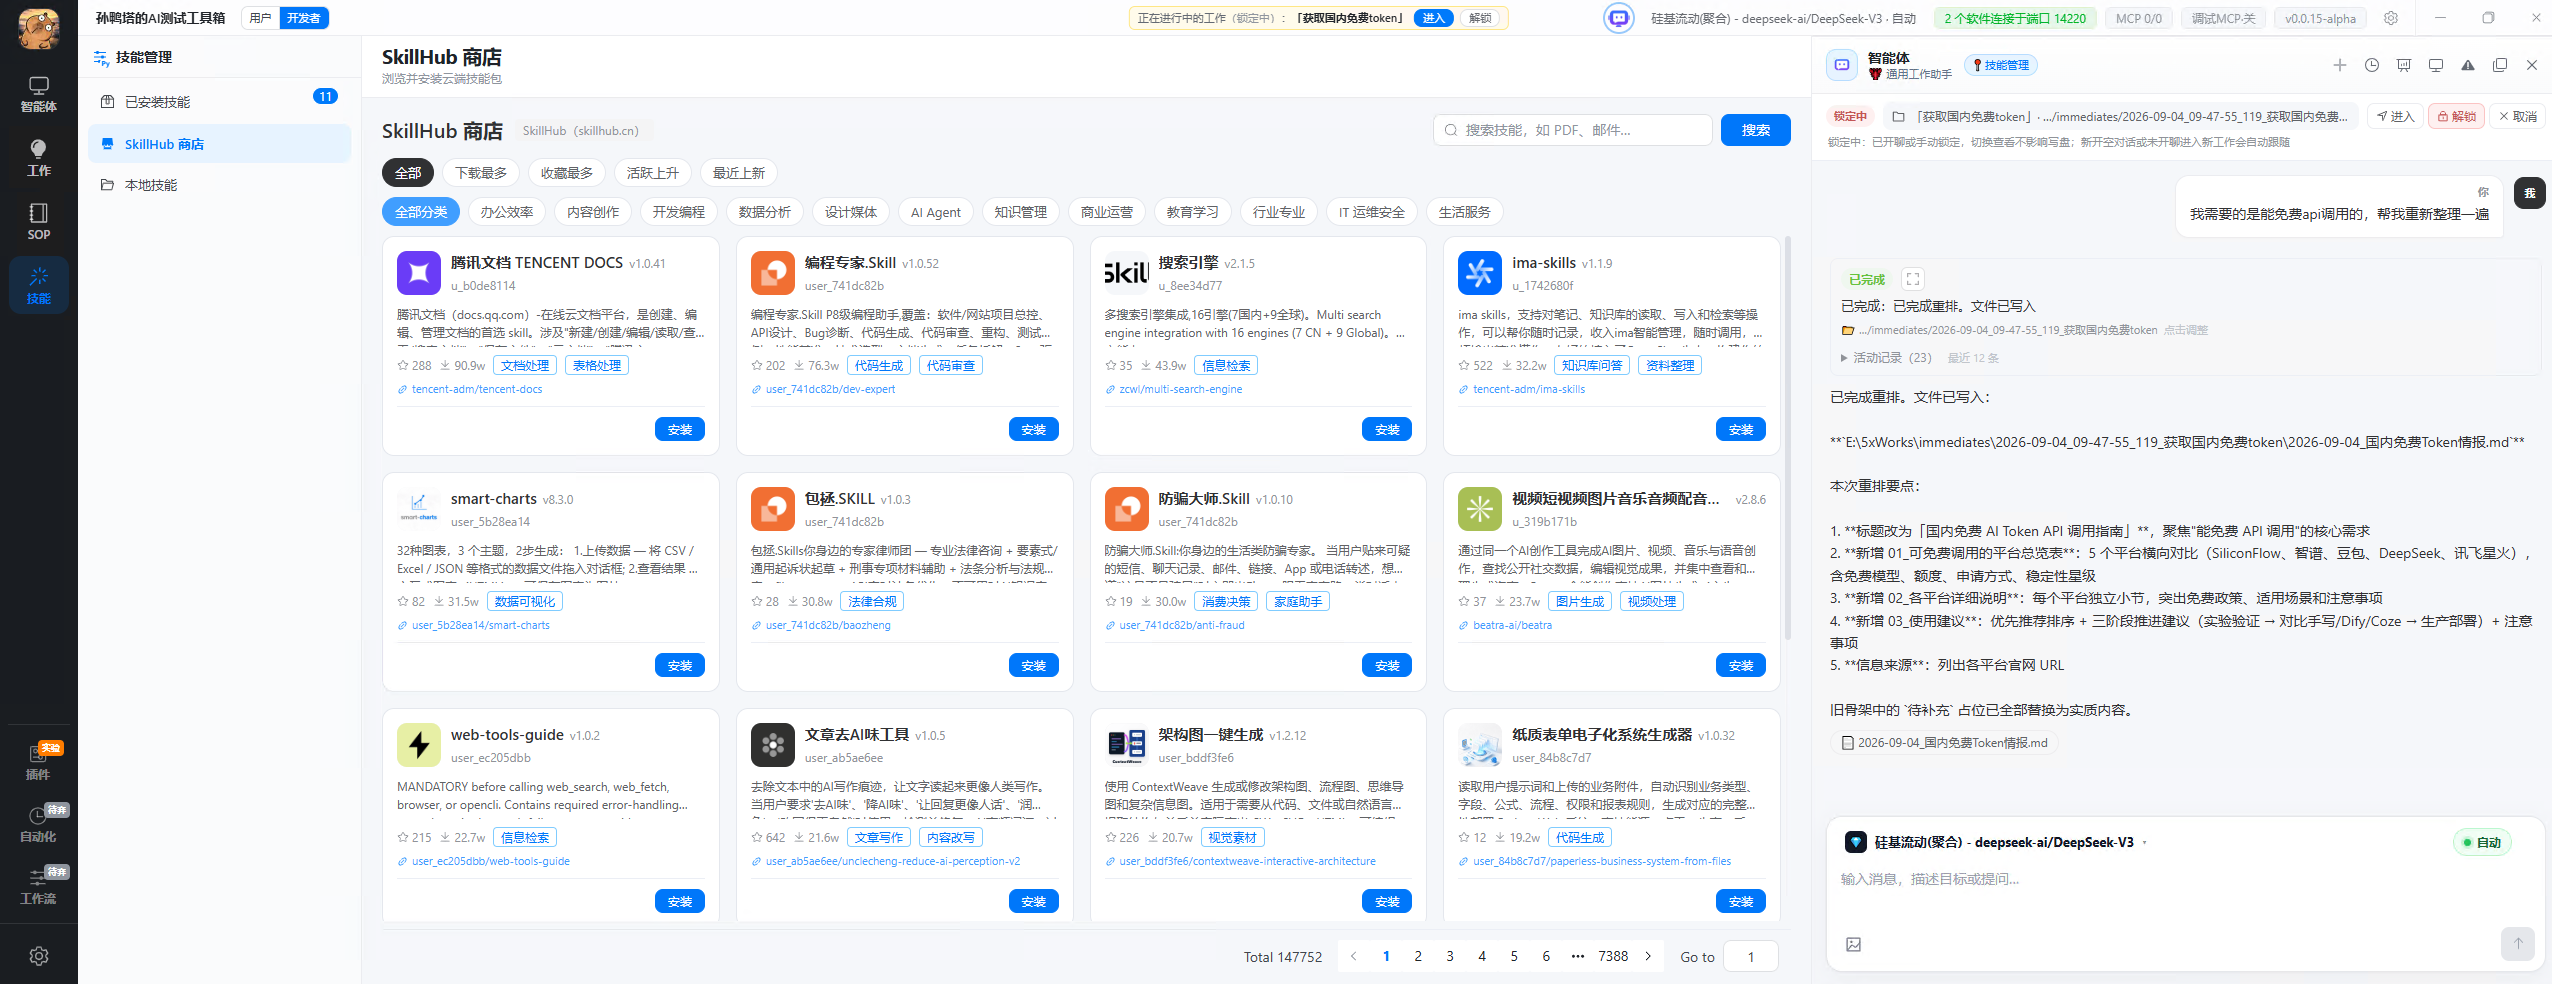Switch mode to 用户
2552x984 pixels.
pos(261,18)
